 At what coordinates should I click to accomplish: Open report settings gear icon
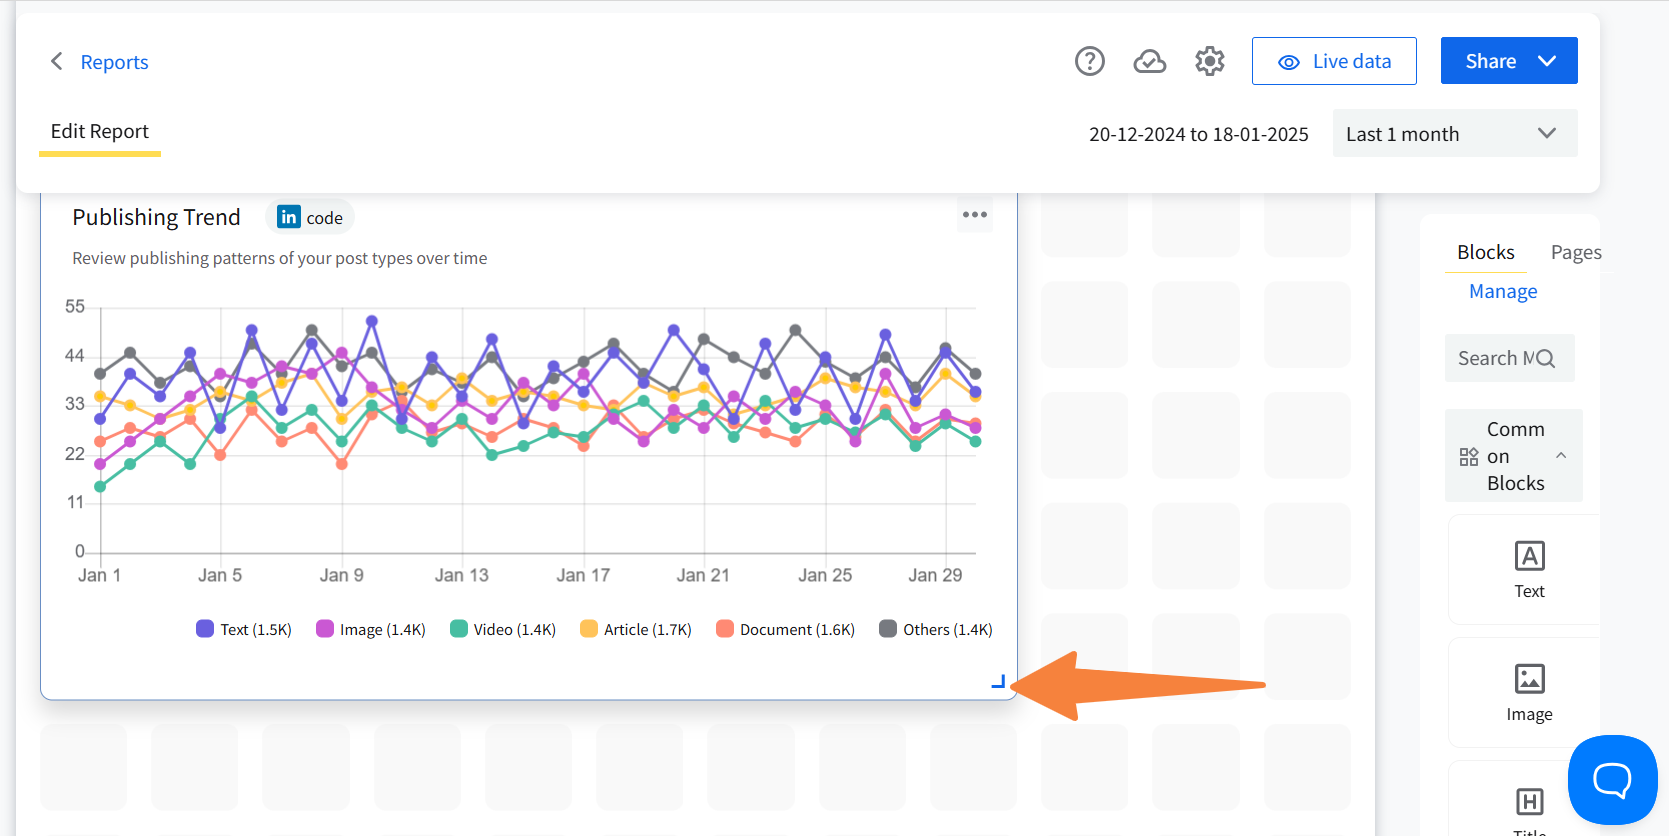pos(1209,61)
